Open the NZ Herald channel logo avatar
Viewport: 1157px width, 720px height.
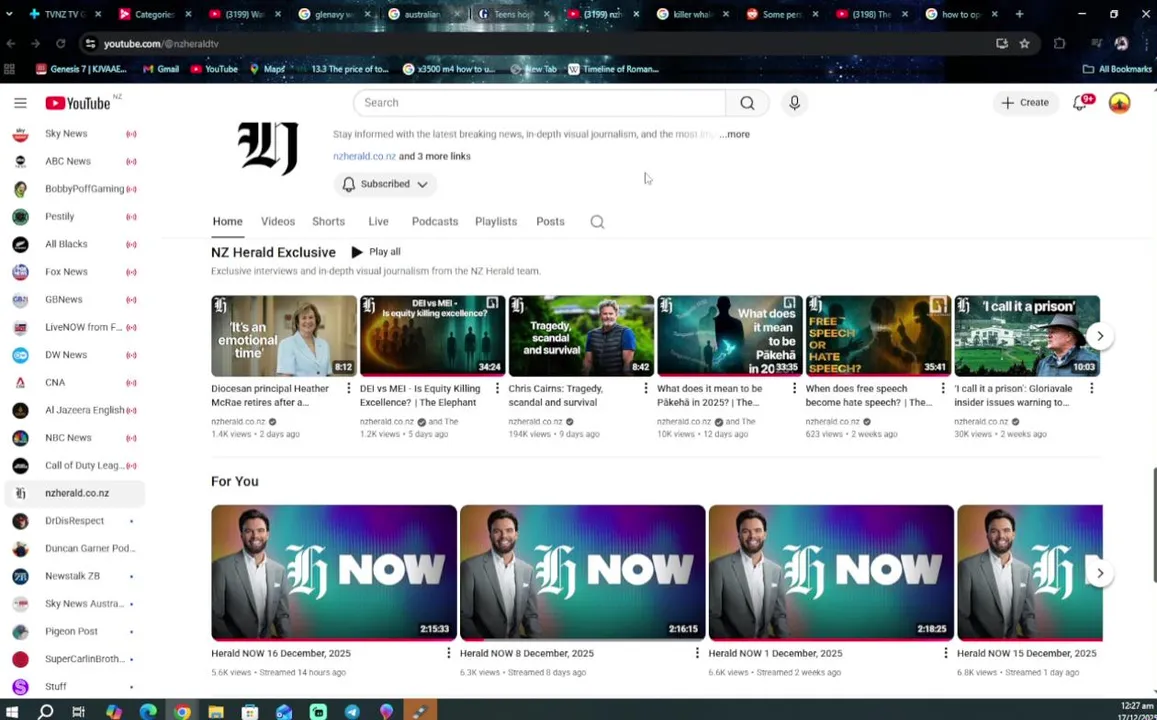[x=268, y=148]
